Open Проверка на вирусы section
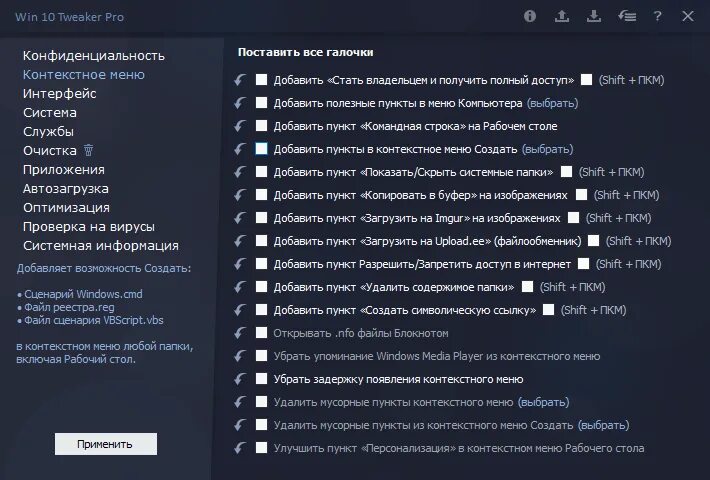 point(89,227)
